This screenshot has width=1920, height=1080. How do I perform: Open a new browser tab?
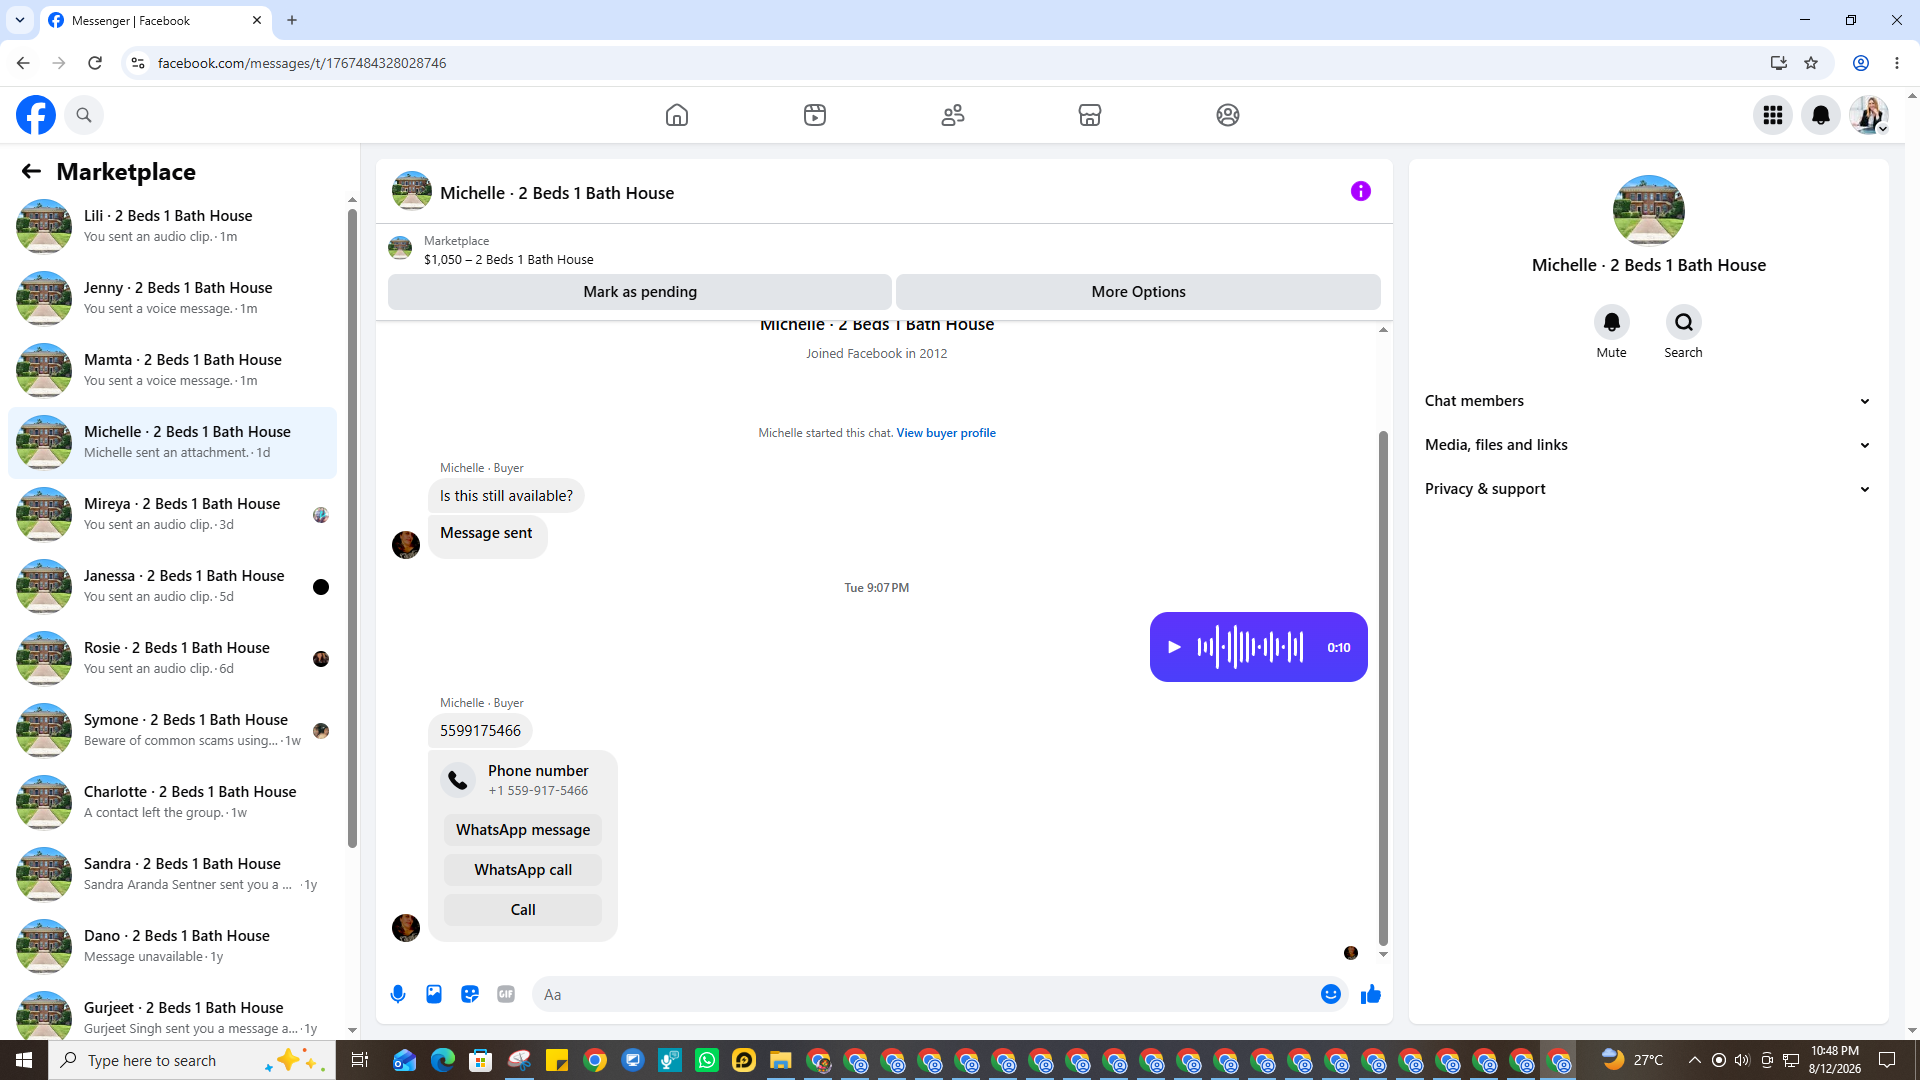pyautogui.click(x=292, y=20)
